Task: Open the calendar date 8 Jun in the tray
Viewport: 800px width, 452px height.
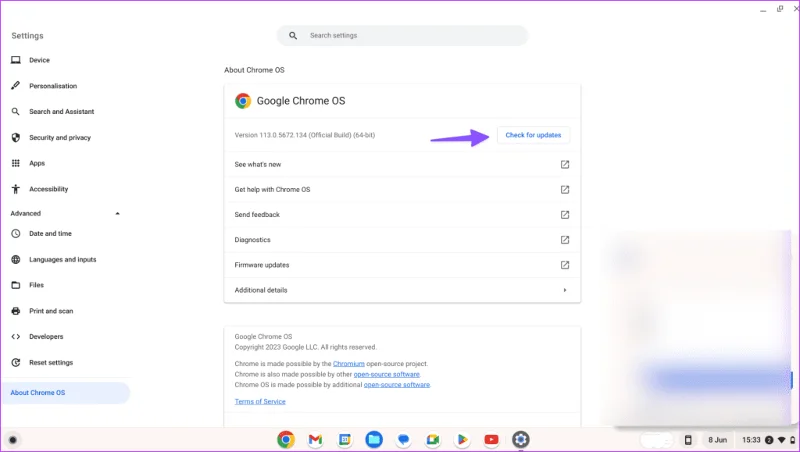Action: click(x=717, y=440)
